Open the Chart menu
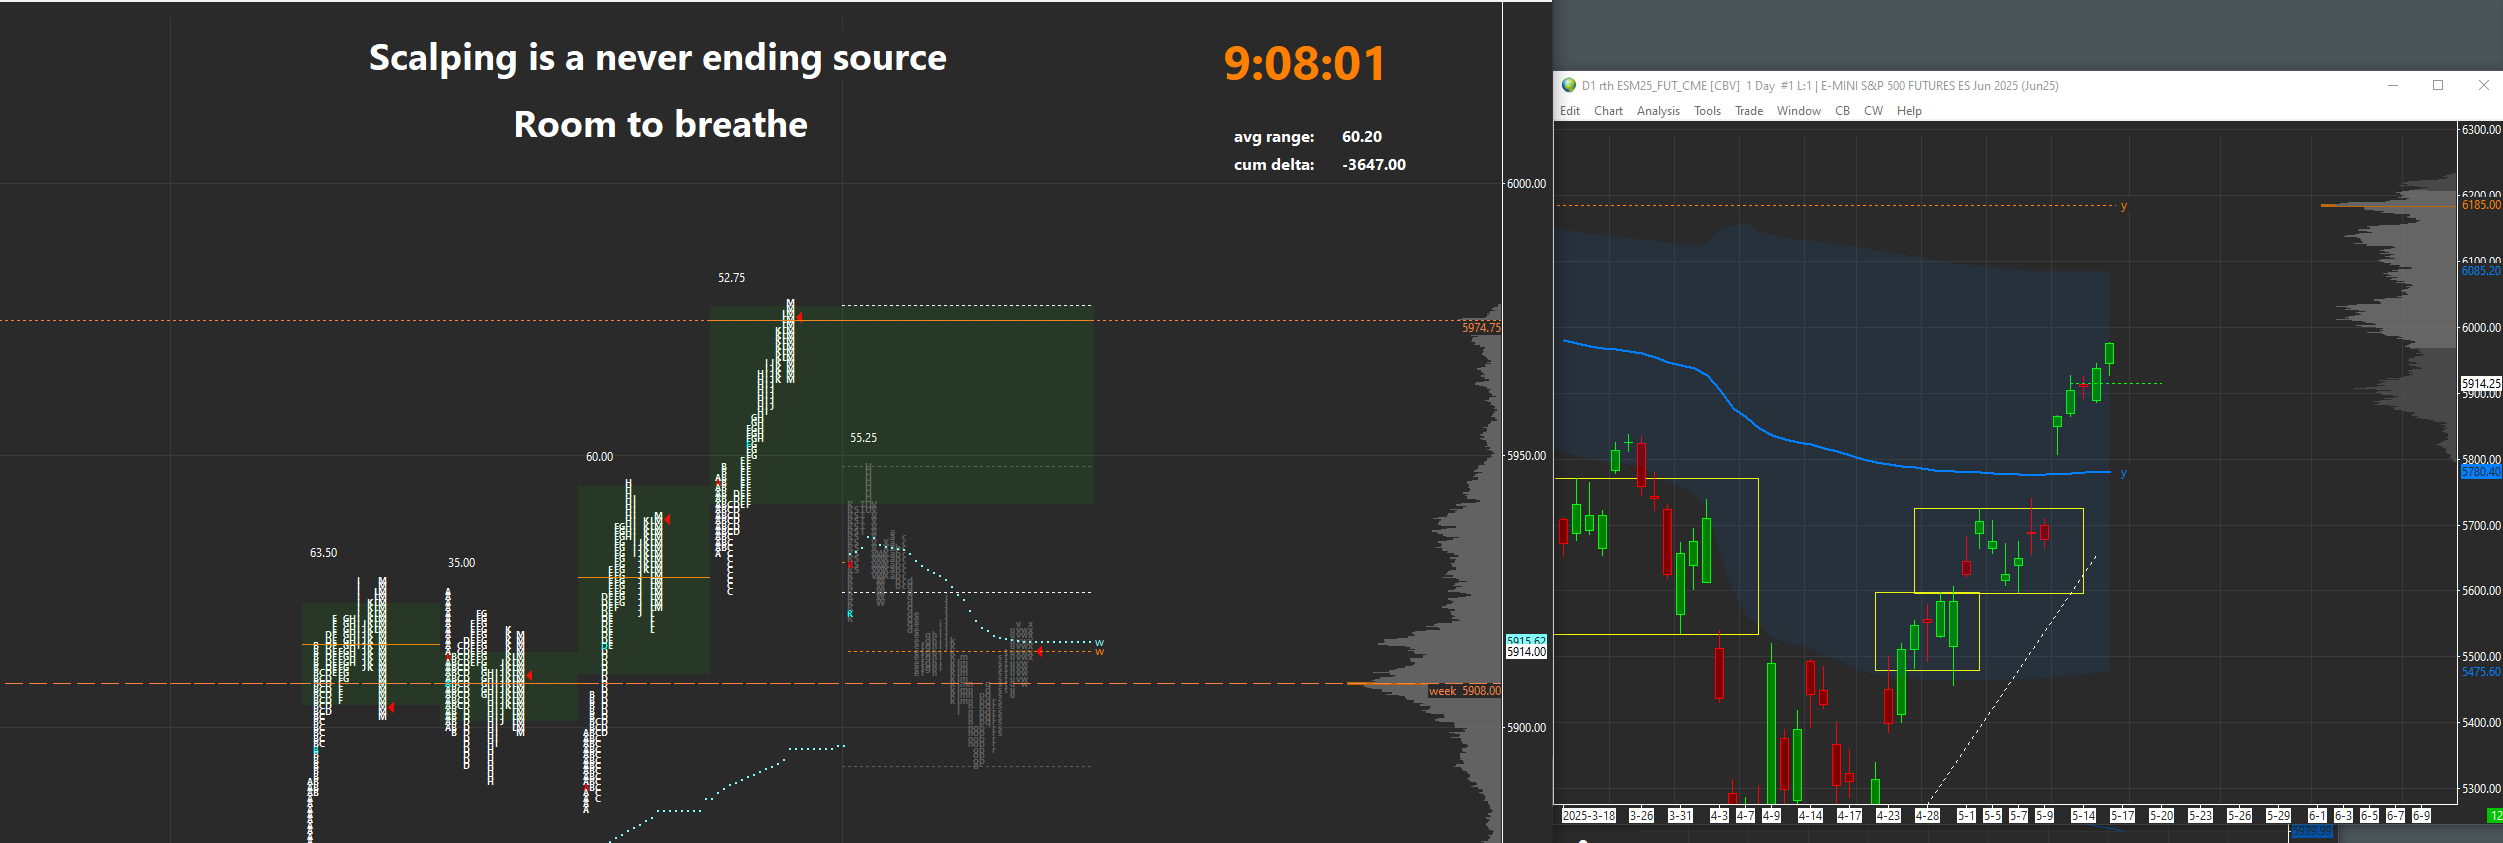 (1608, 111)
